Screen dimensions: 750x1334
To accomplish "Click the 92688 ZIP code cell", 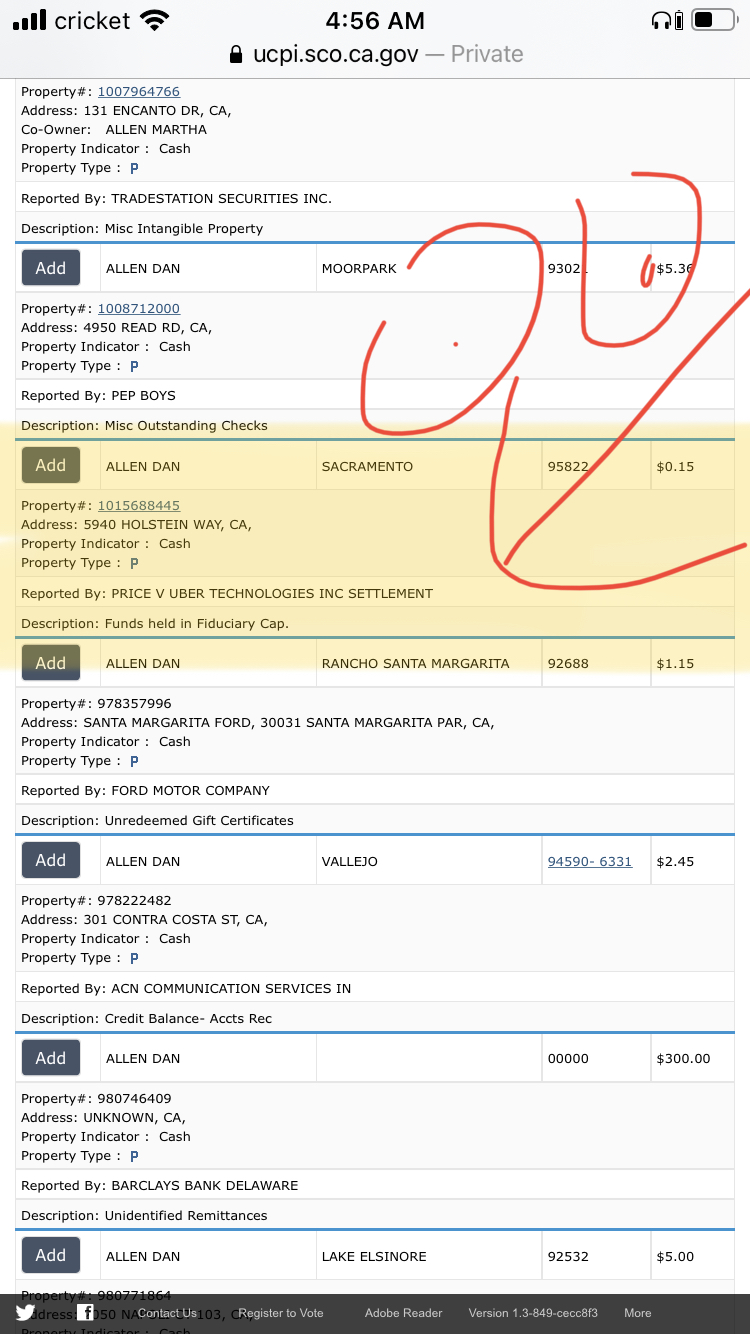I will point(596,663).
